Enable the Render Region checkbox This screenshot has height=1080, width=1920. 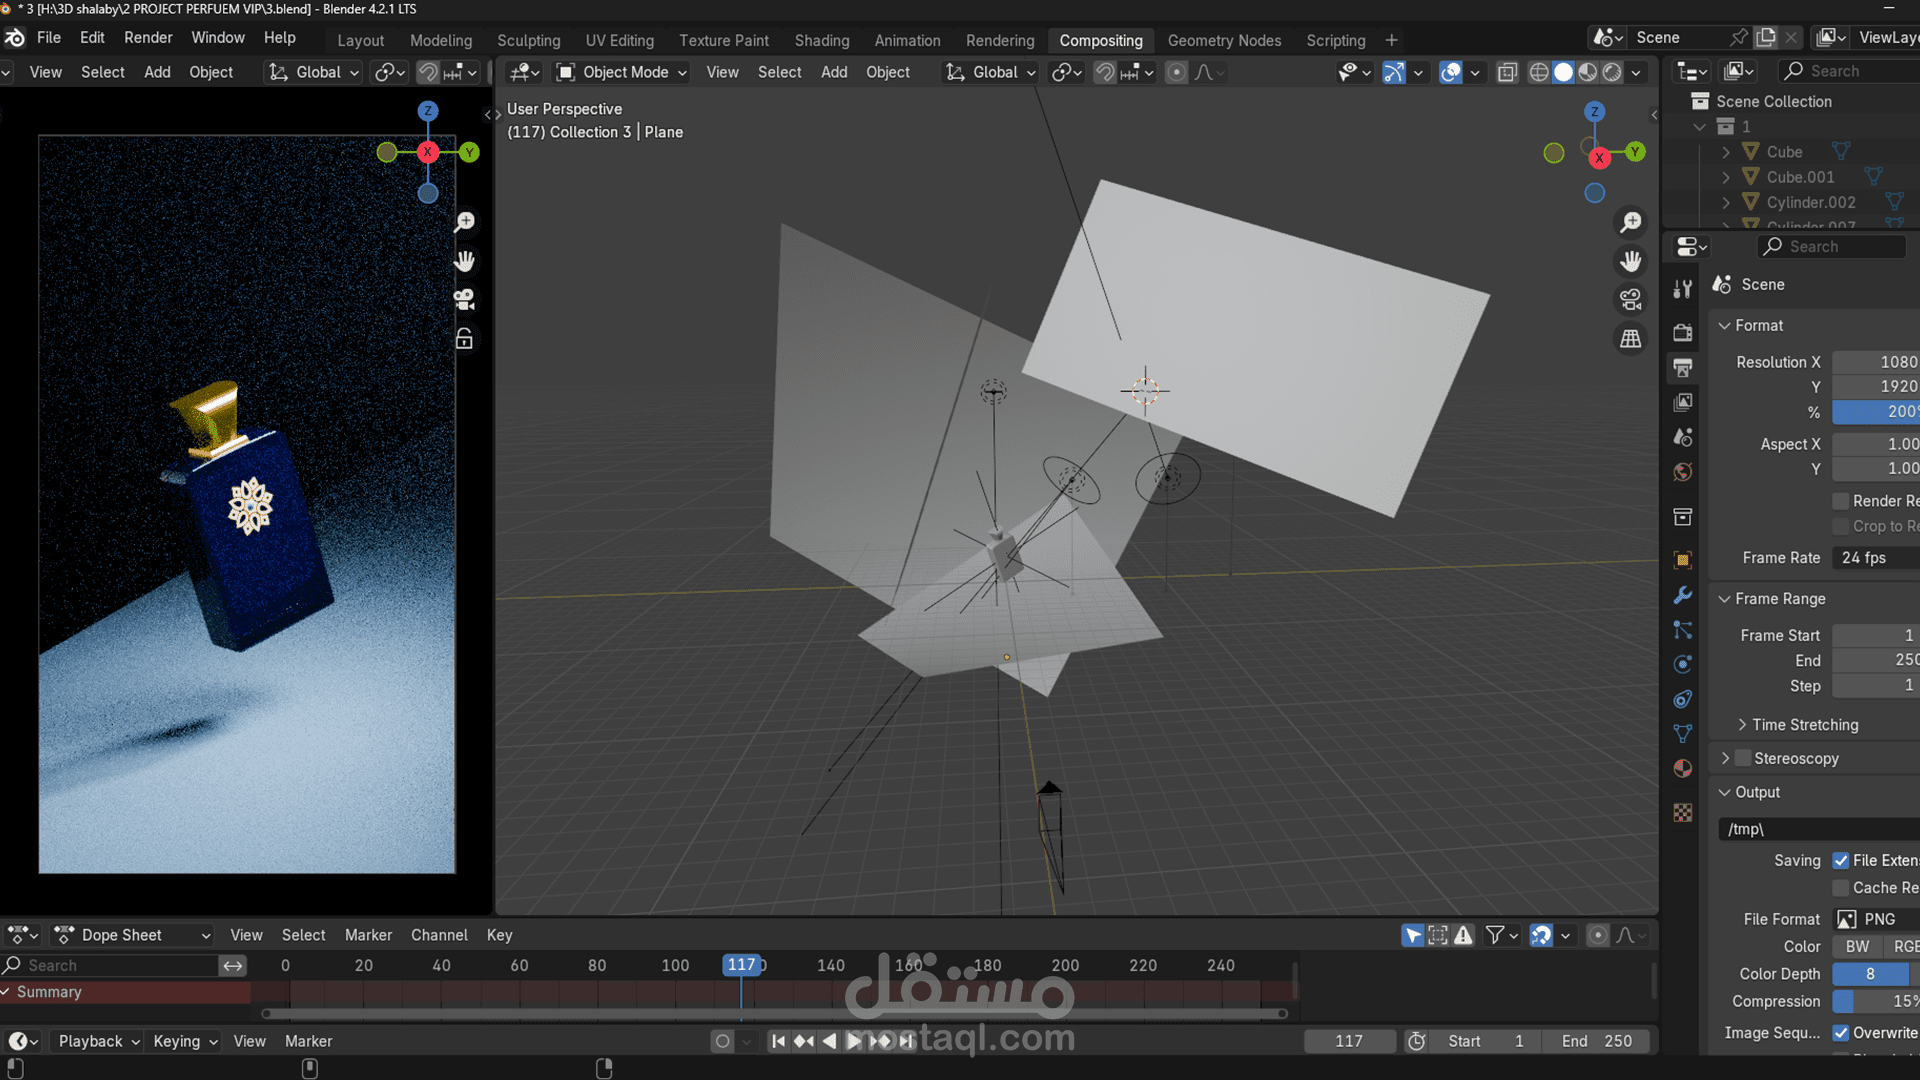coord(1840,501)
